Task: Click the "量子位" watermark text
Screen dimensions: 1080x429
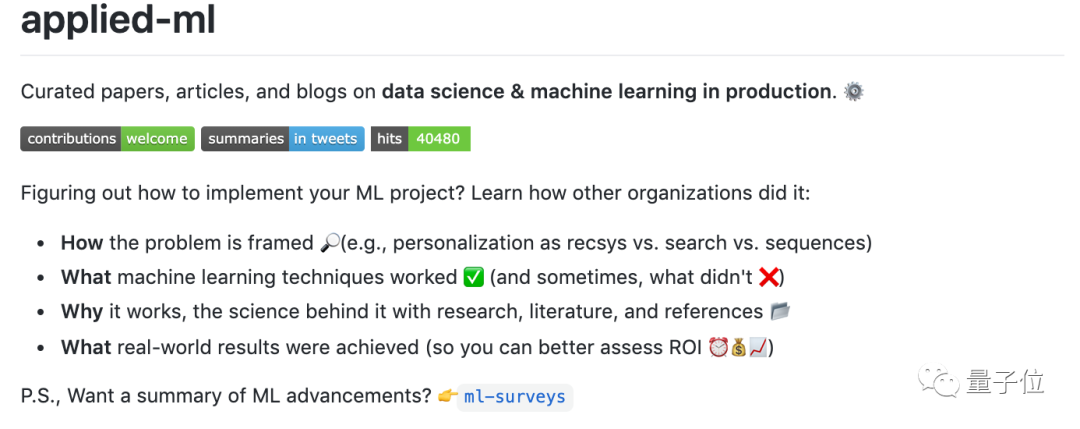Action: (1005, 382)
